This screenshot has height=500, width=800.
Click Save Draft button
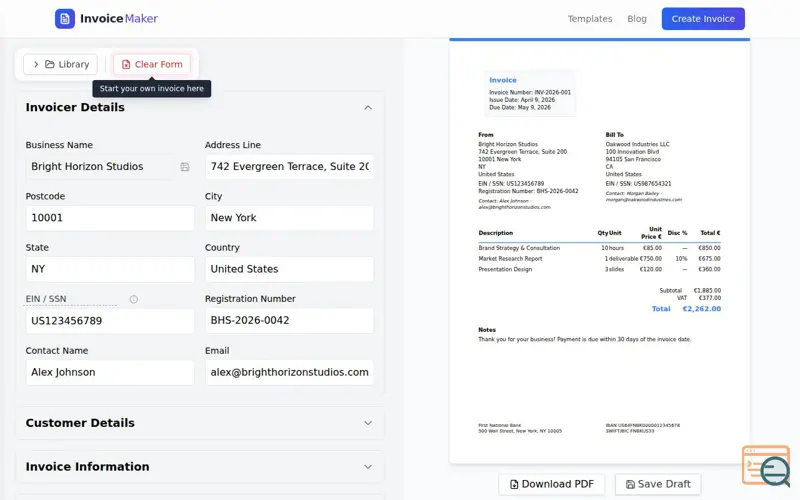[x=658, y=484]
